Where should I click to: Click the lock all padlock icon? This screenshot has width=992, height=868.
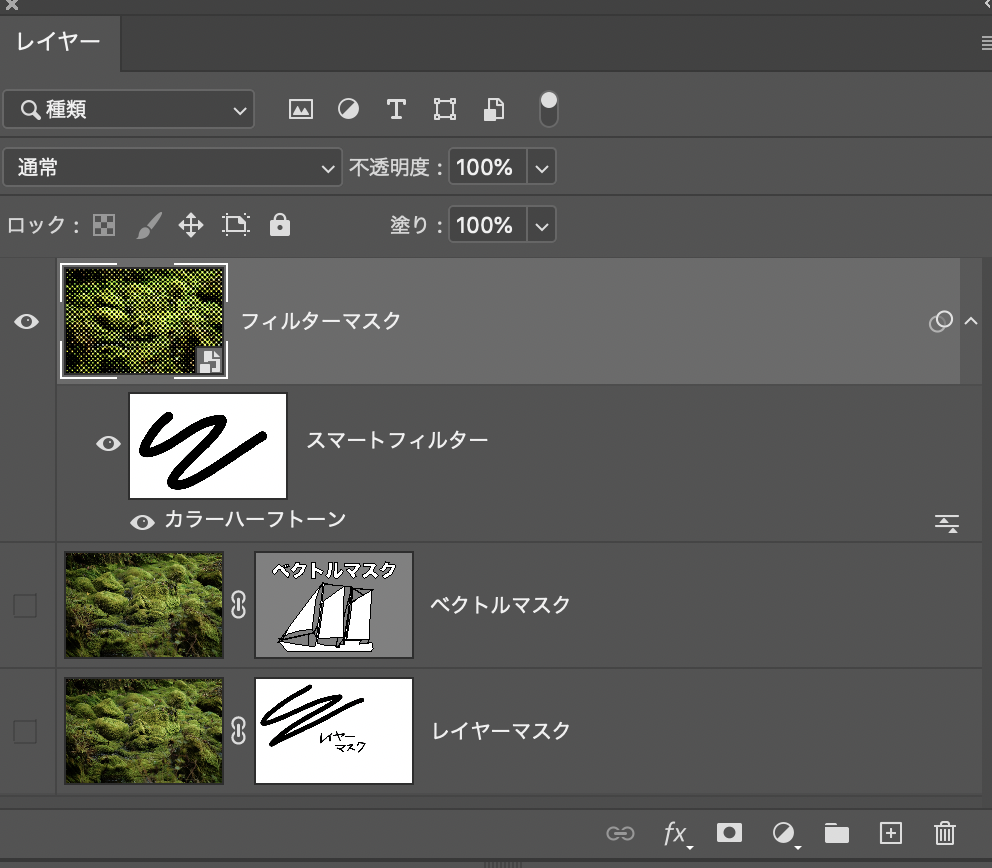(x=280, y=225)
